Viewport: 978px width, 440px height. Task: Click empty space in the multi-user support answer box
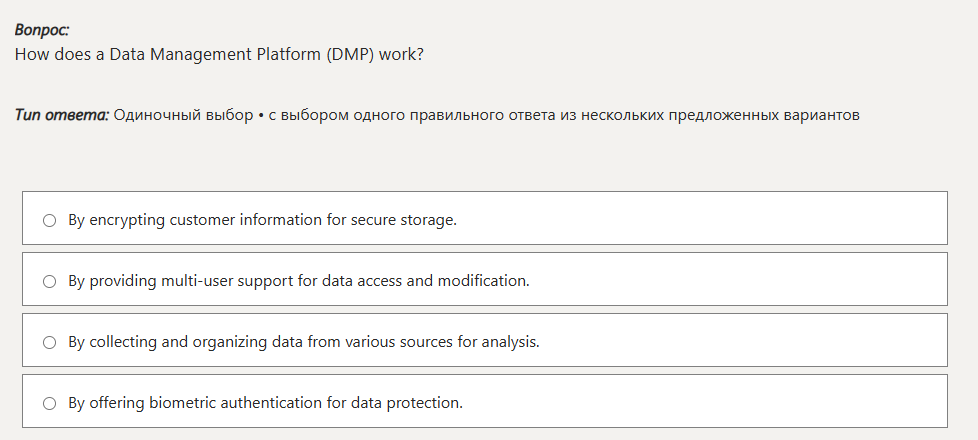click(740, 281)
